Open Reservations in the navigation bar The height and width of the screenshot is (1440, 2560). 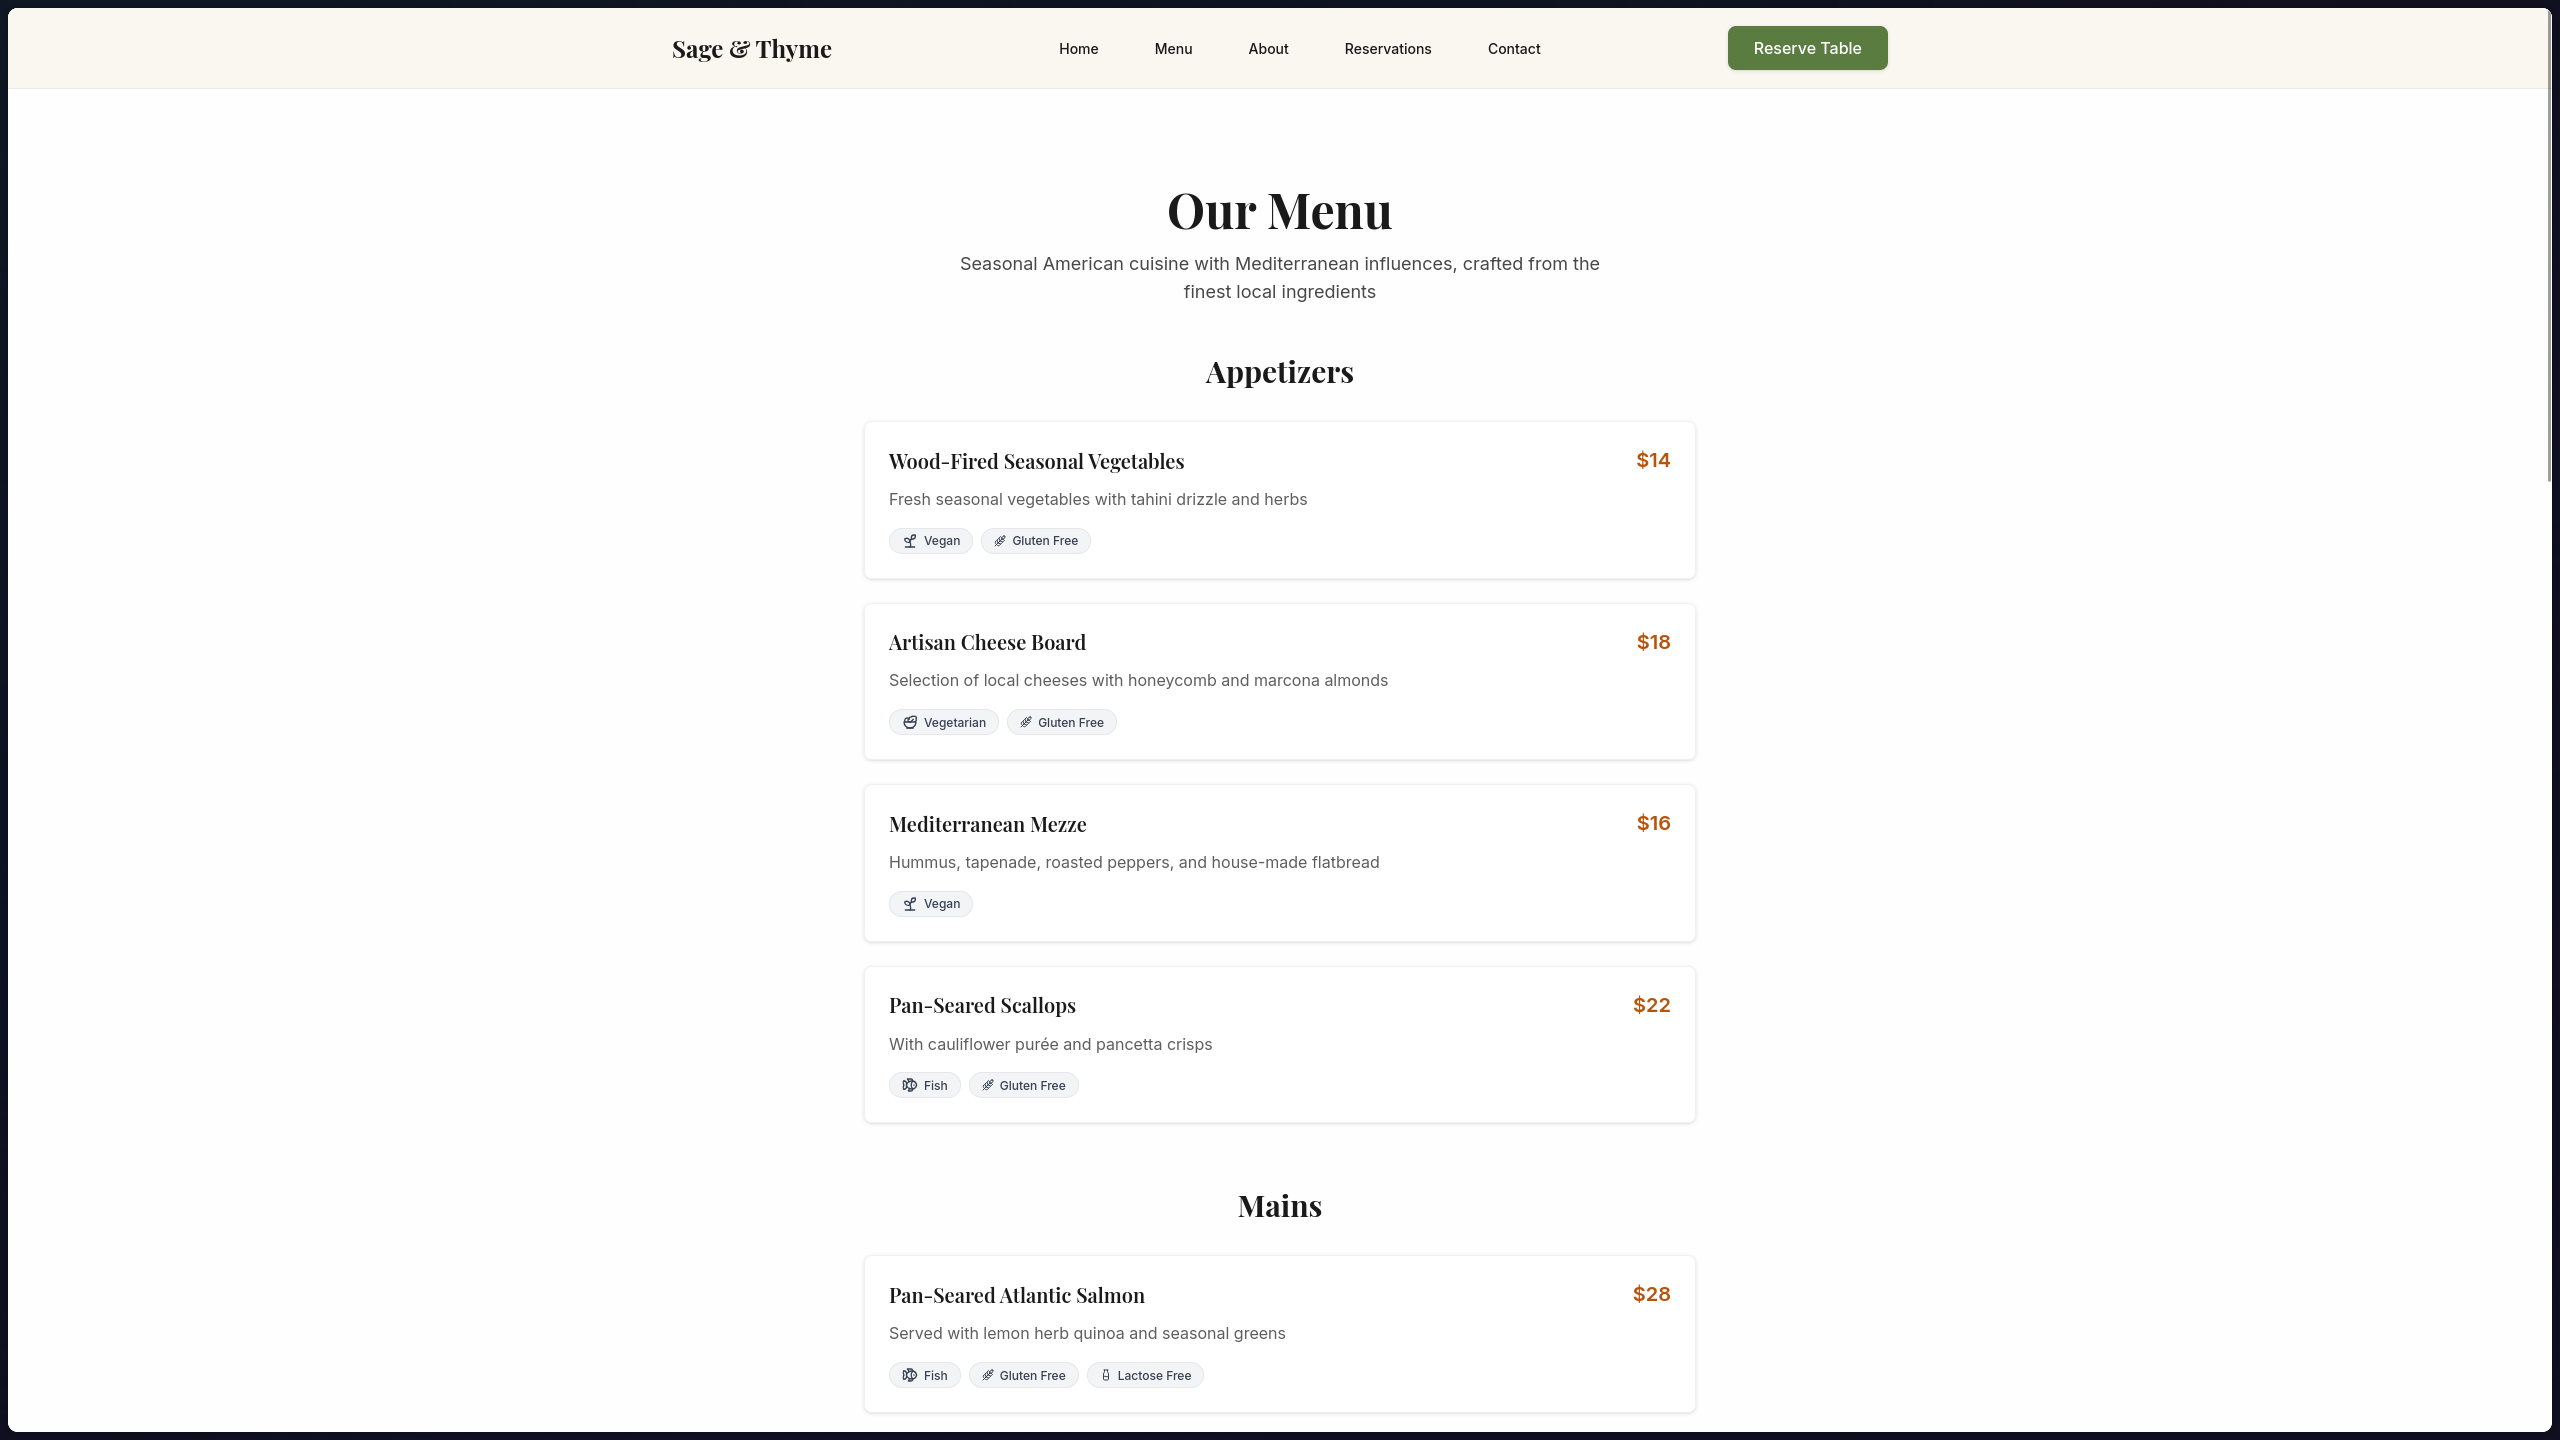click(1387, 49)
